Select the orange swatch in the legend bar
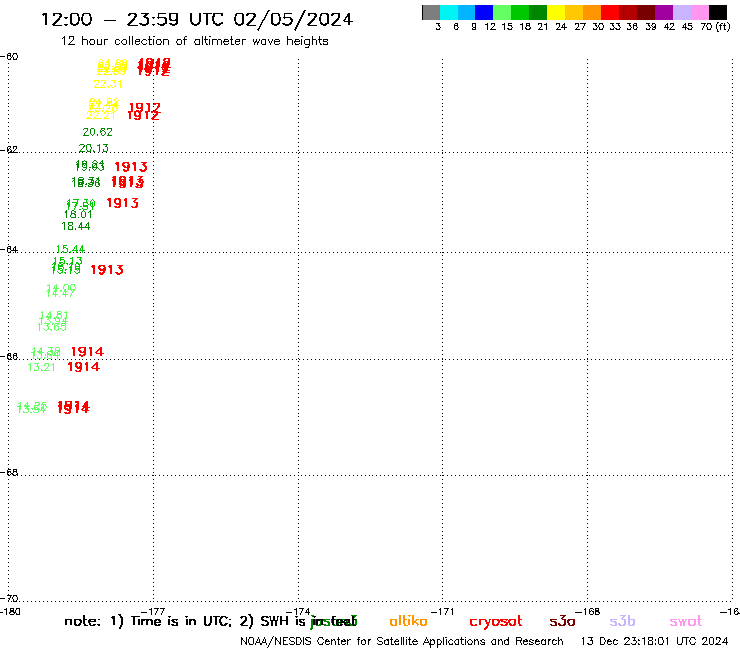Screen dimensions: 740x650 pos(592,12)
